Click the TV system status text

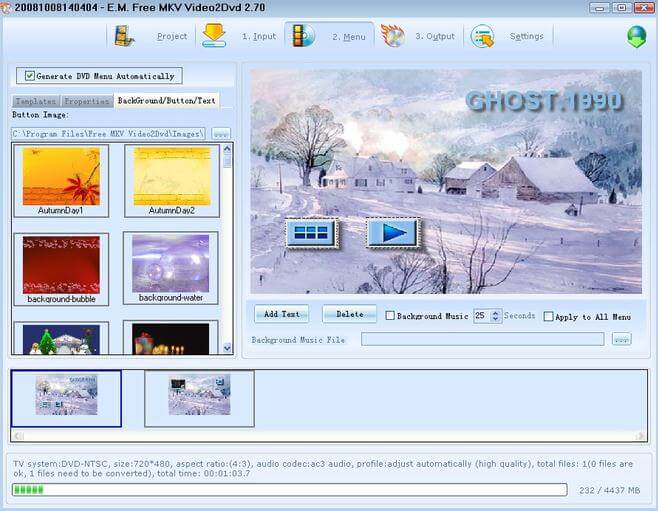323,469
